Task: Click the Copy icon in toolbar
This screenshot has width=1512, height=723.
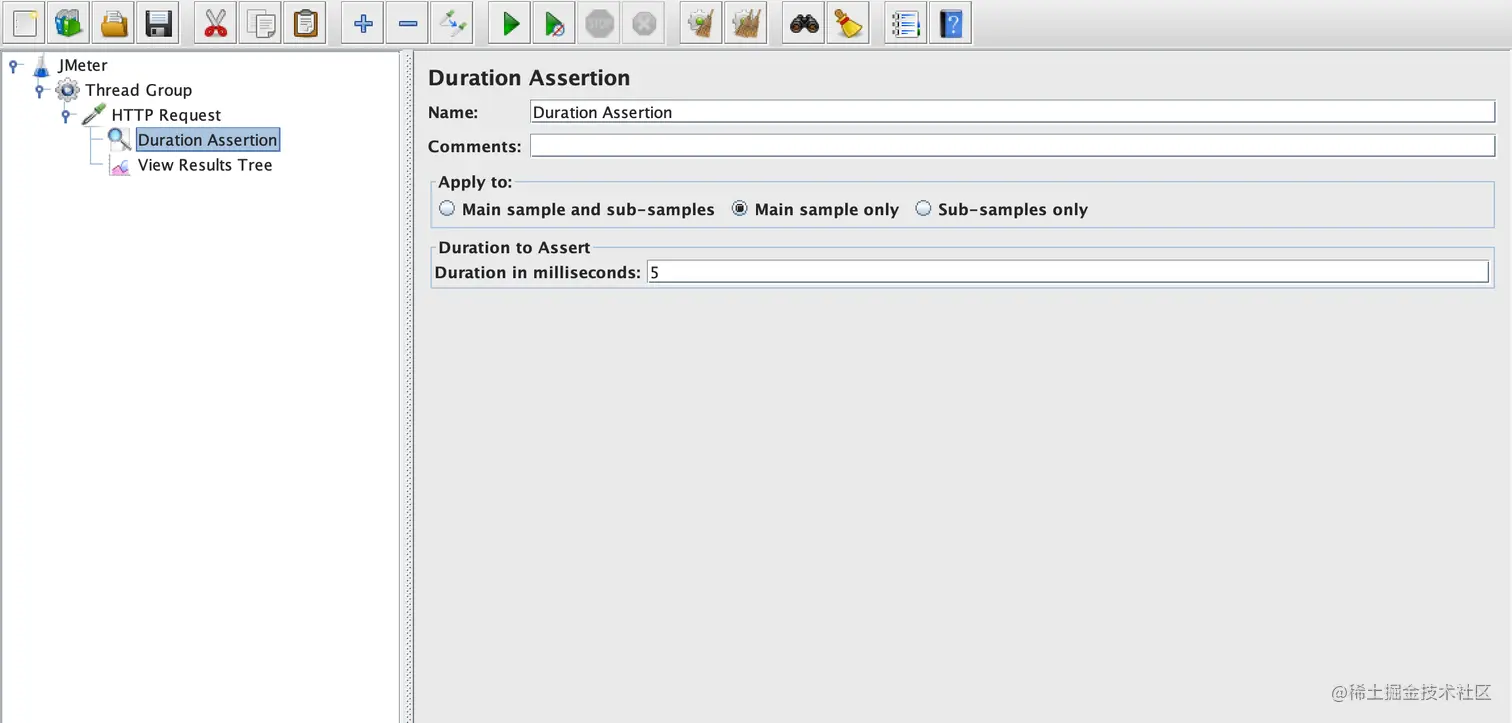Action: 261,23
